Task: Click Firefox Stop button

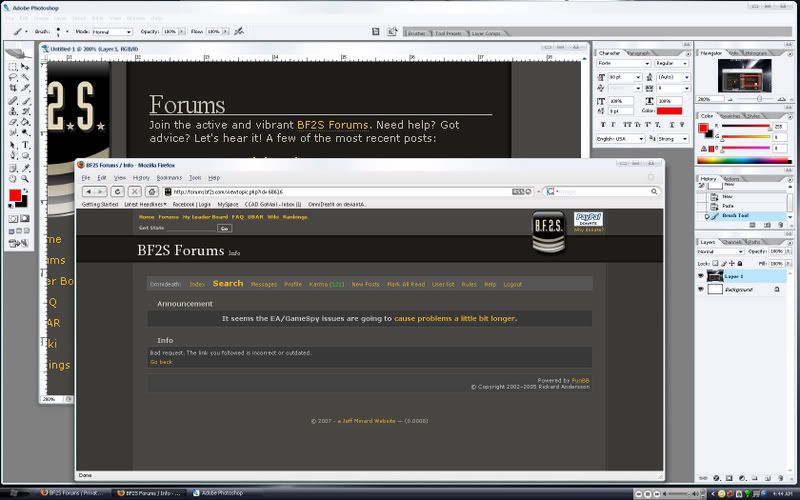Action: click(x=135, y=191)
